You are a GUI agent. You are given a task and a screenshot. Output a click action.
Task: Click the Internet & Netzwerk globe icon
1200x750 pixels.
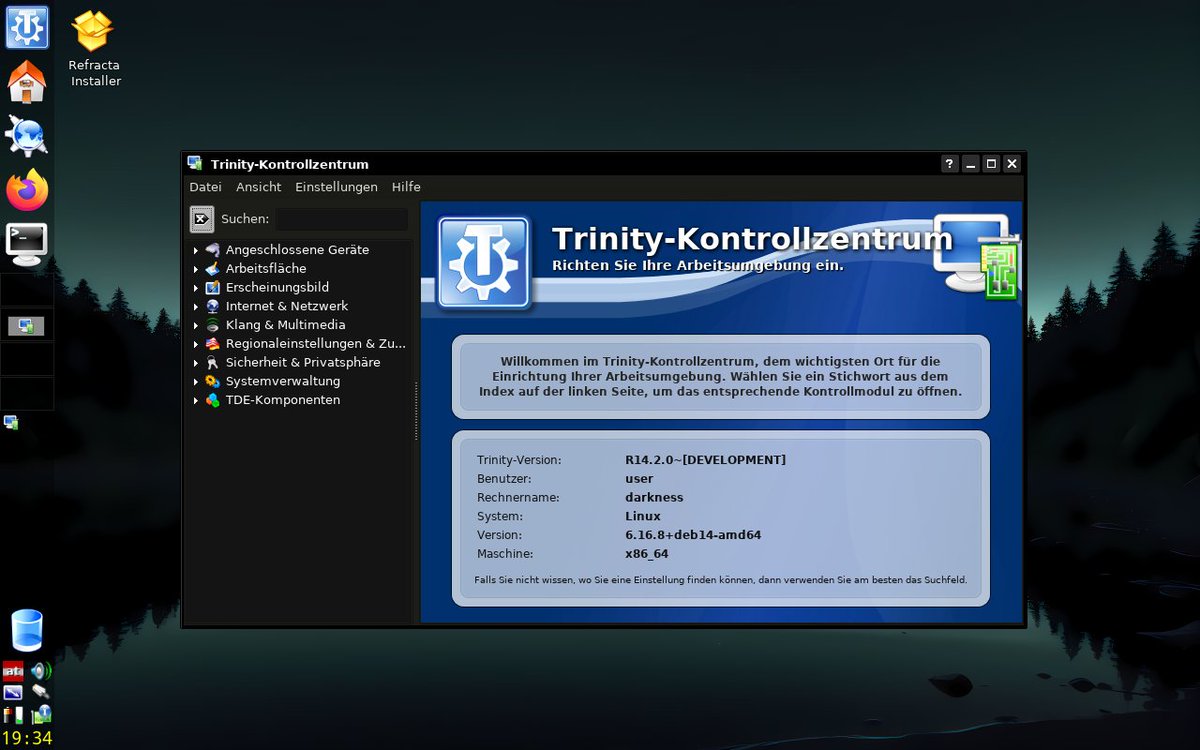pyautogui.click(x=212, y=306)
